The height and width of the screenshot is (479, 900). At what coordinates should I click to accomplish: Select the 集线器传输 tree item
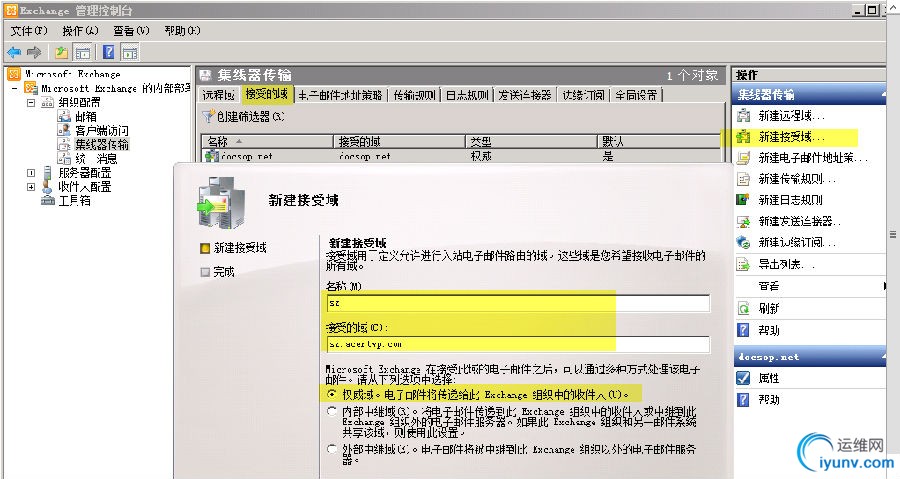pos(102,145)
